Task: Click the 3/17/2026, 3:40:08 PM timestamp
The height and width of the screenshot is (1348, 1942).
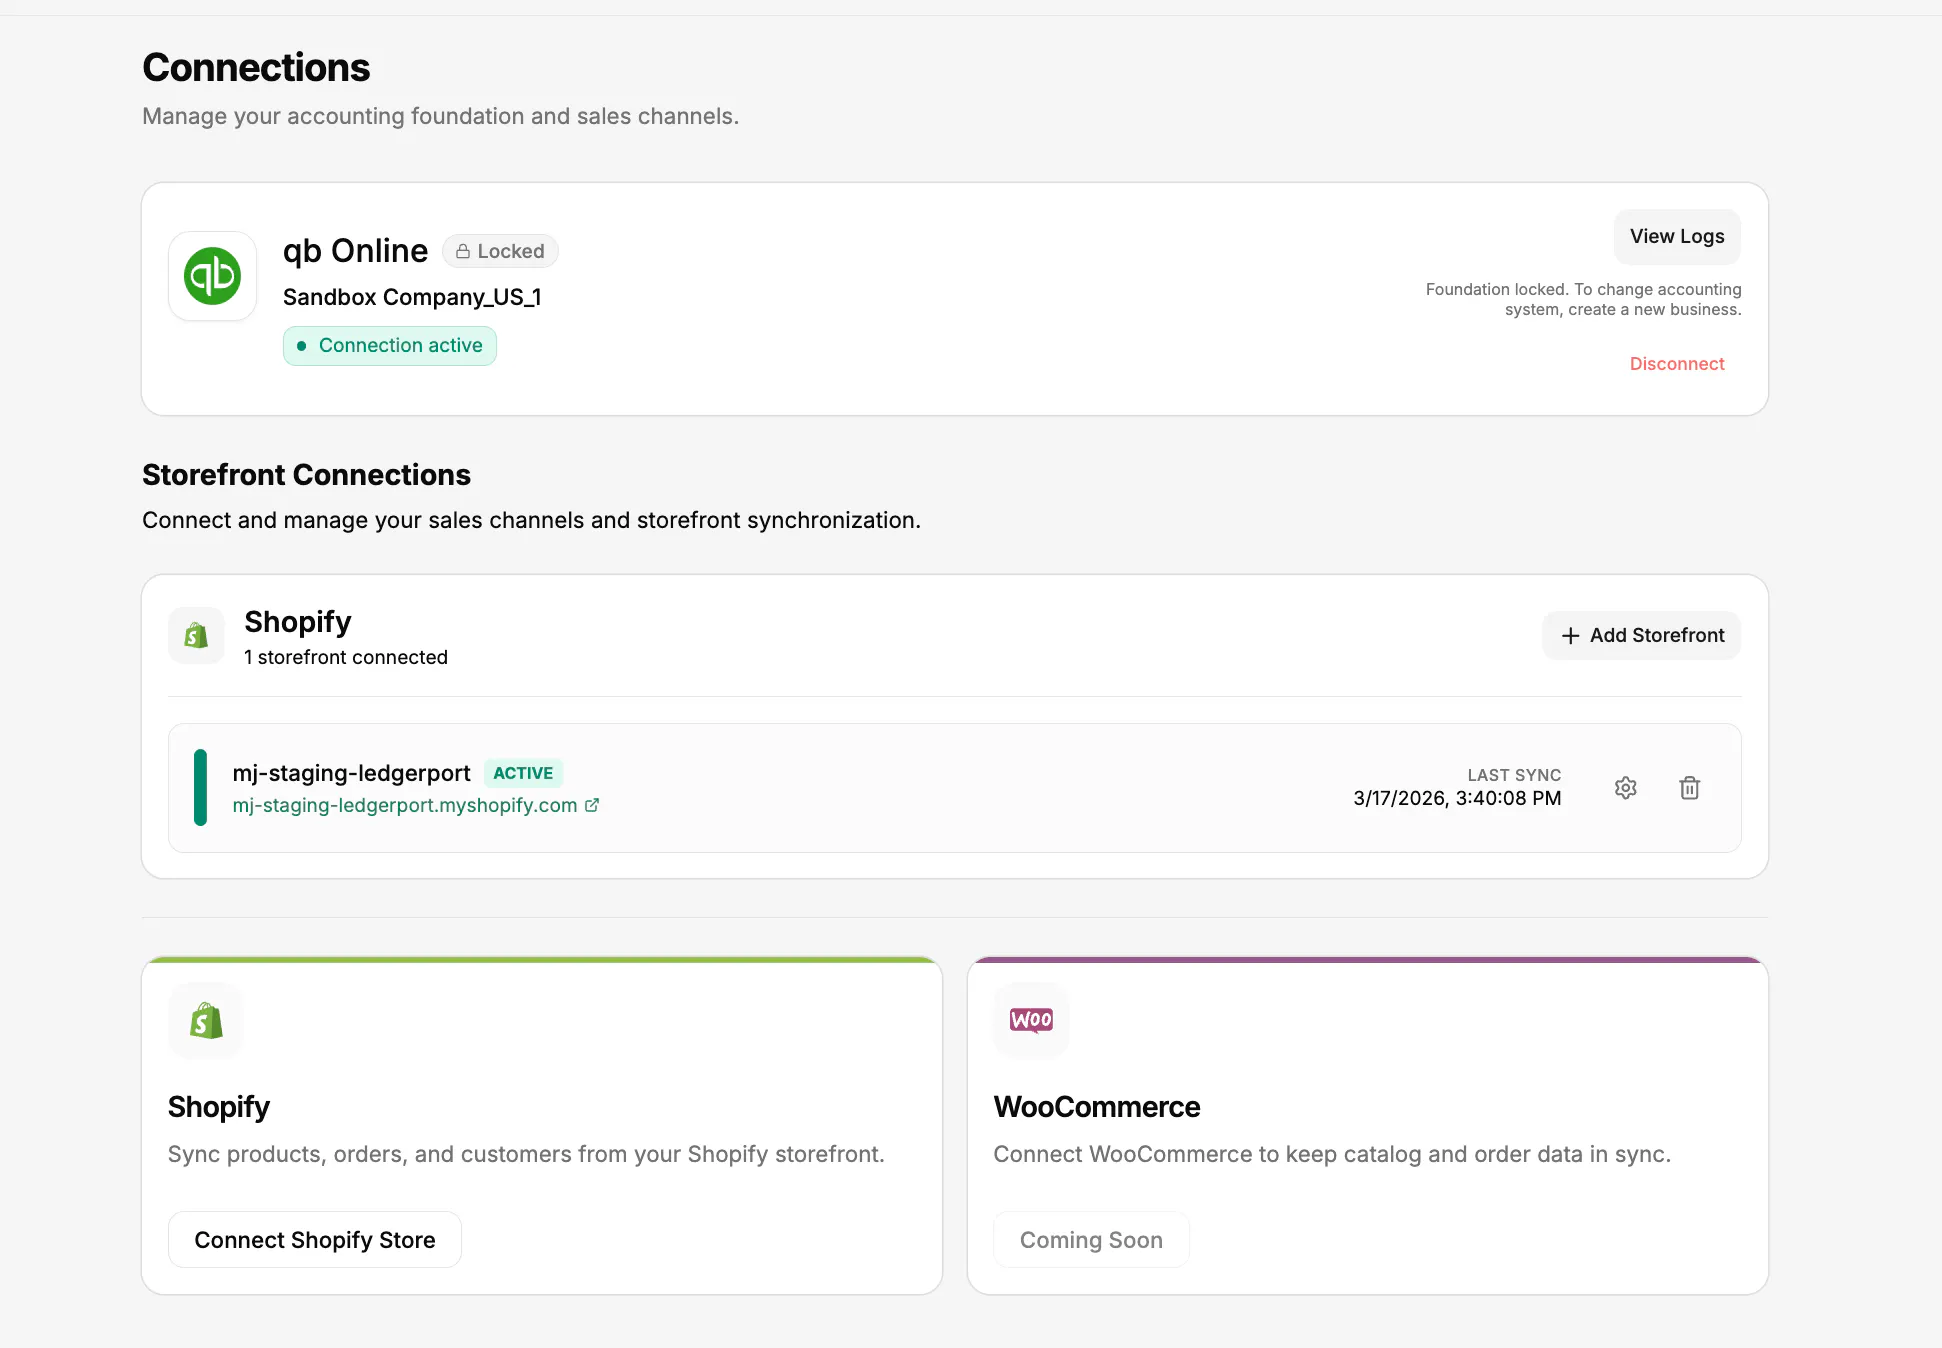Action: 1457,798
